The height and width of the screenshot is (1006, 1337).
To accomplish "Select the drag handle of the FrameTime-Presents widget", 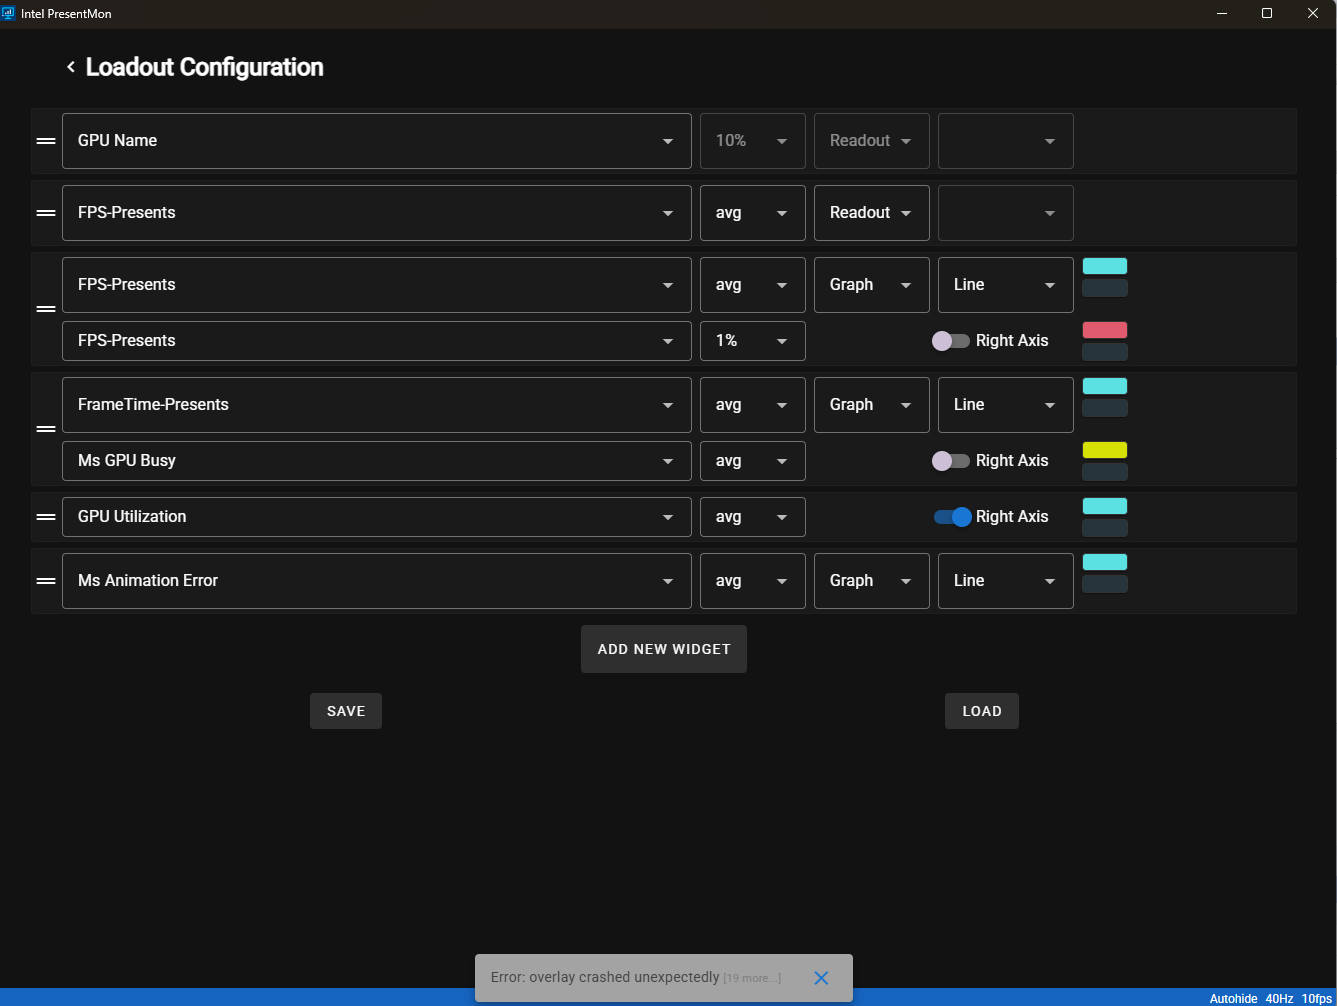I will pos(46,429).
